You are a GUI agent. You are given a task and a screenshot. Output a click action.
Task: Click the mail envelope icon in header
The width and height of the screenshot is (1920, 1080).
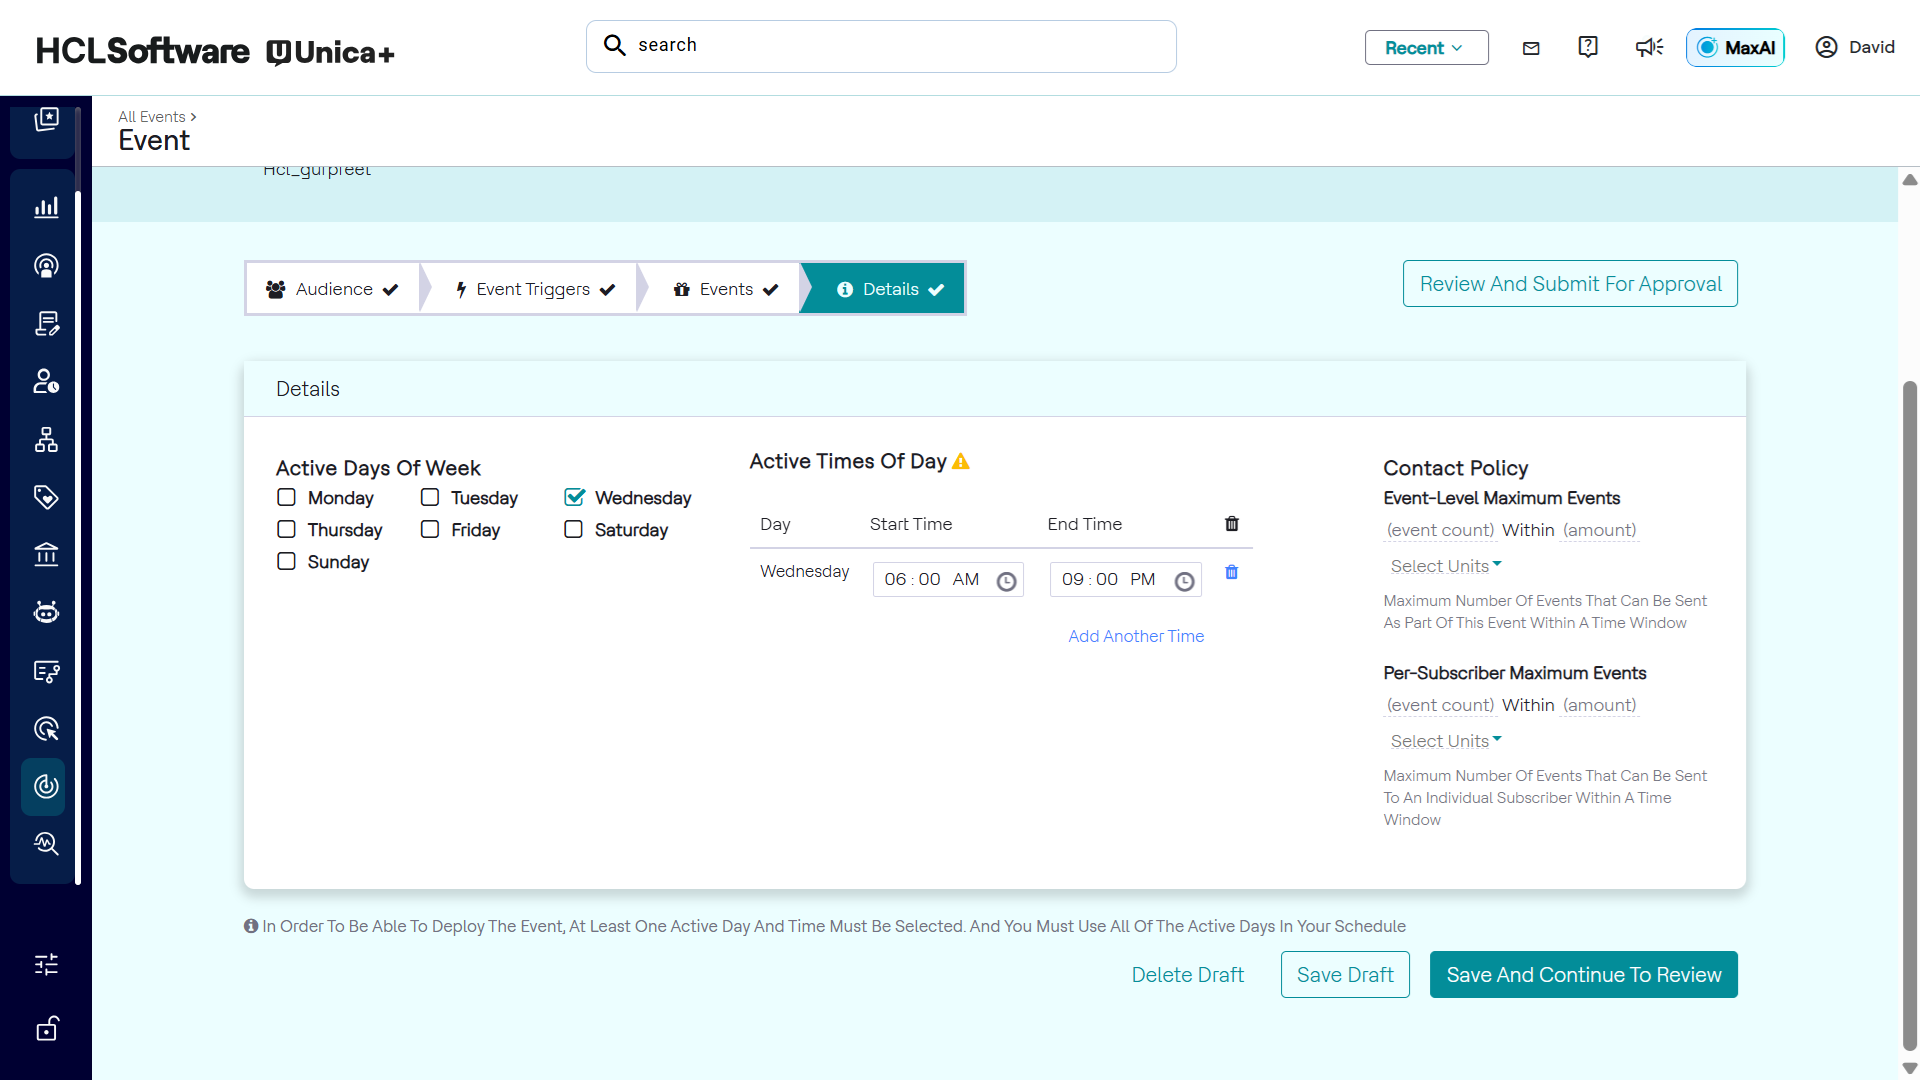tap(1531, 48)
